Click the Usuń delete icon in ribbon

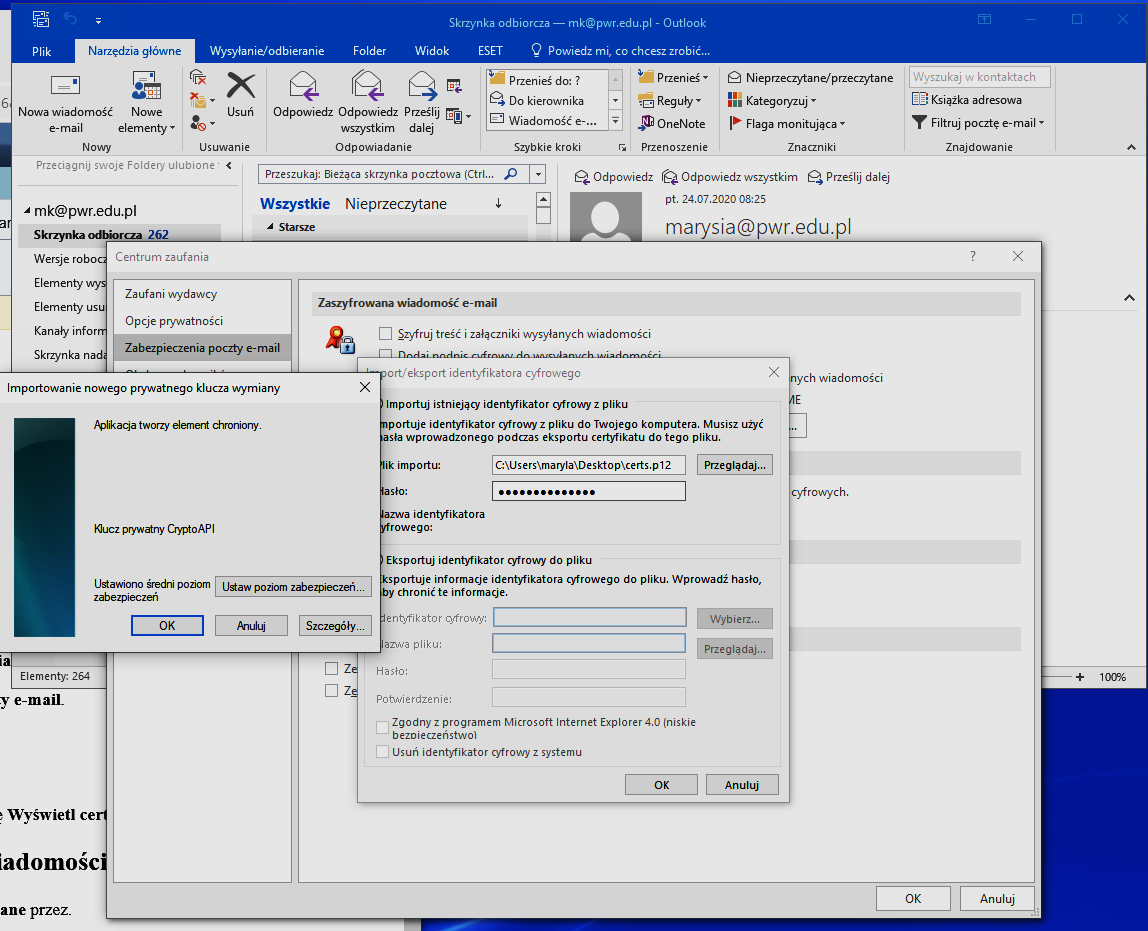(x=240, y=88)
